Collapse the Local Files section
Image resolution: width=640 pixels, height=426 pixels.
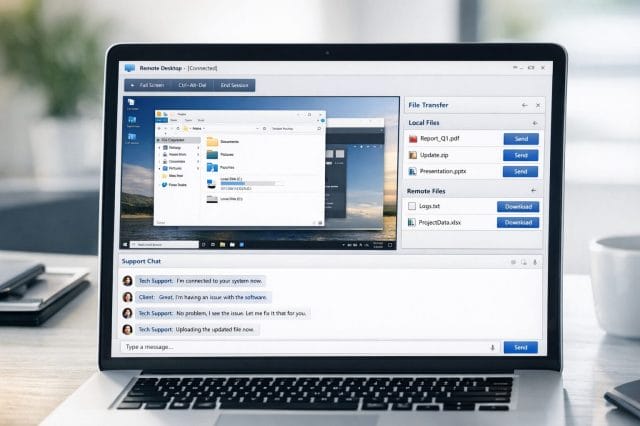pyautogui.click(x=535, y=123)
